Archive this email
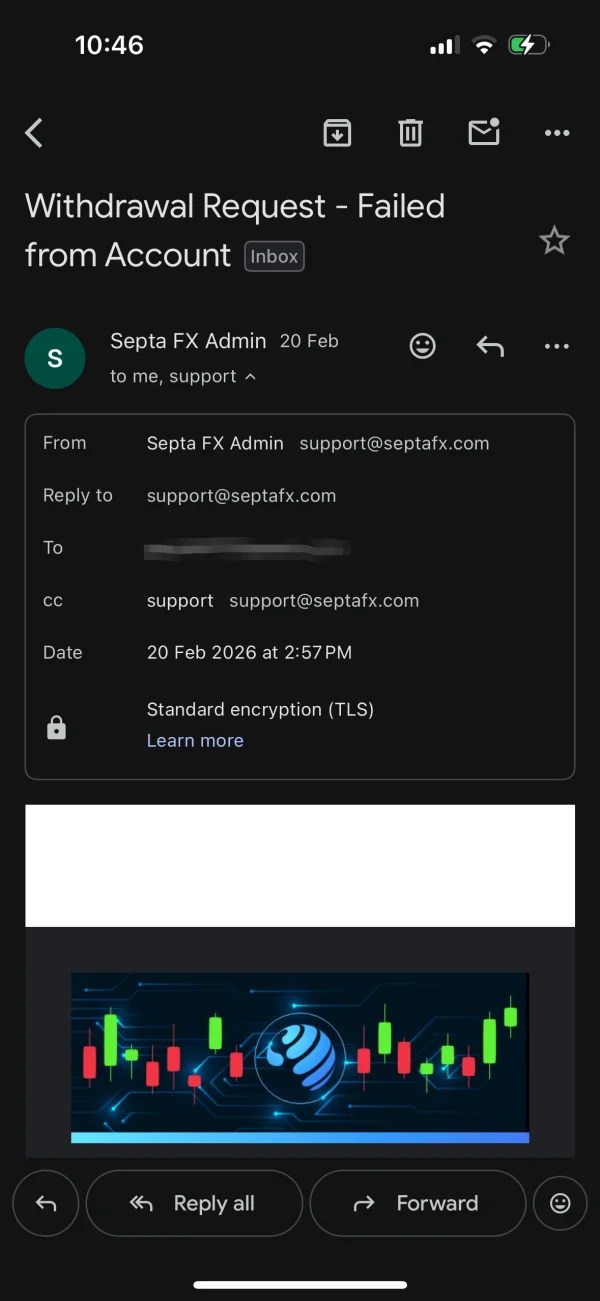The height and width of the screenshot is (1301, 600). coord(337,133)
